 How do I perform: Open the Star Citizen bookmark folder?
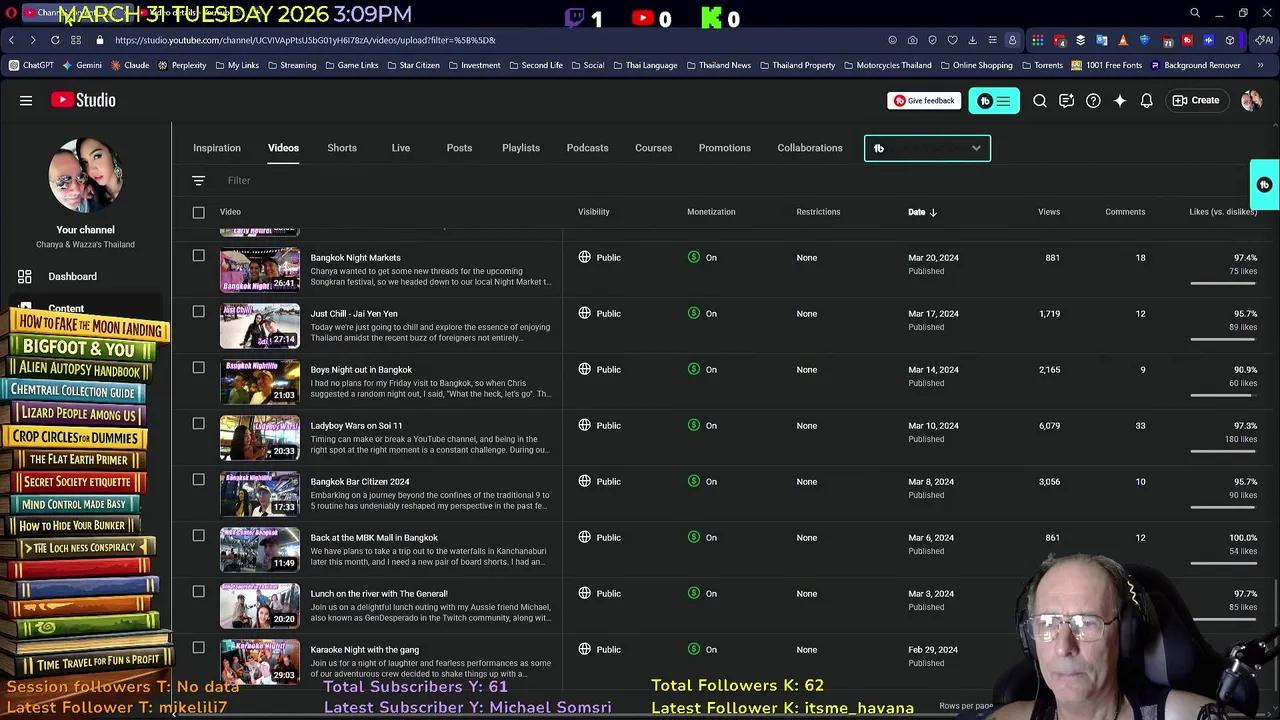[413, 65]
